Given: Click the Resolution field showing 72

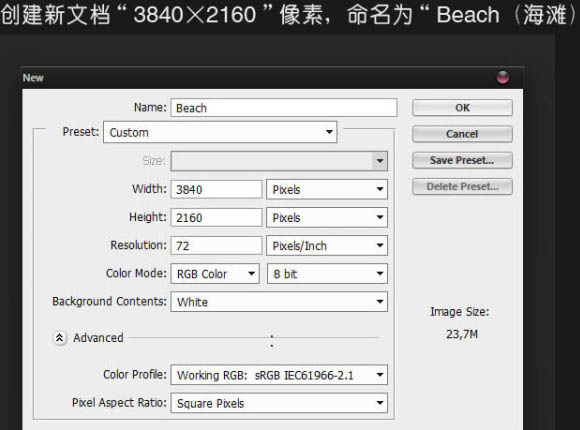Looking at the screenshot, I should click(216, 246).
